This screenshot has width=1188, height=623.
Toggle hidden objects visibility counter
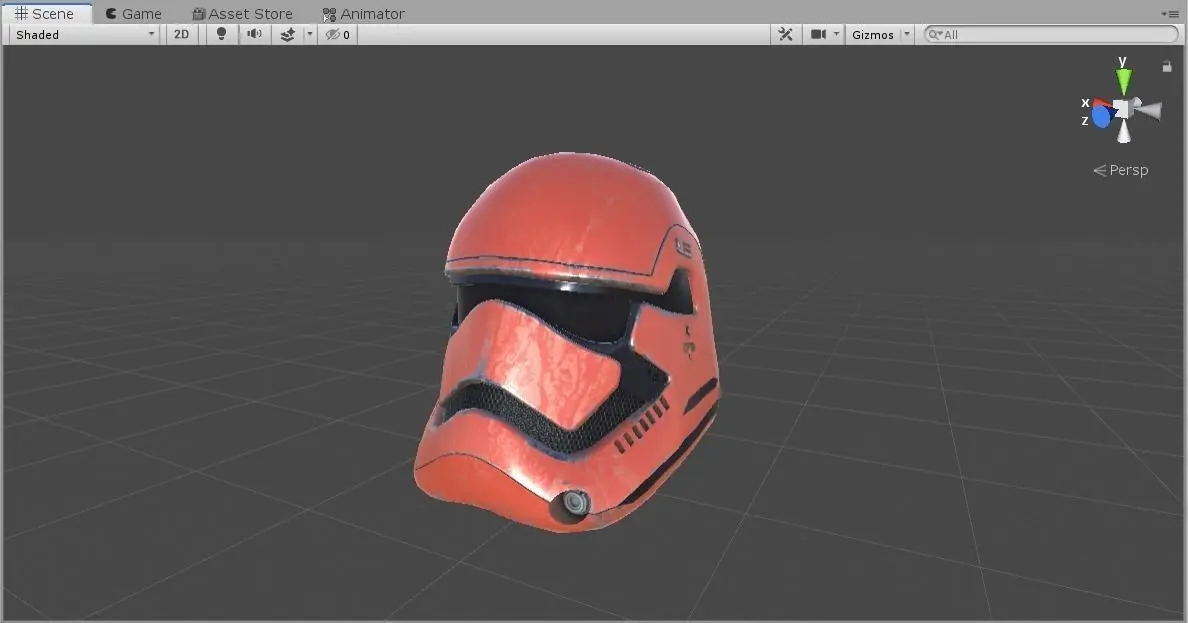click(338, 34)
